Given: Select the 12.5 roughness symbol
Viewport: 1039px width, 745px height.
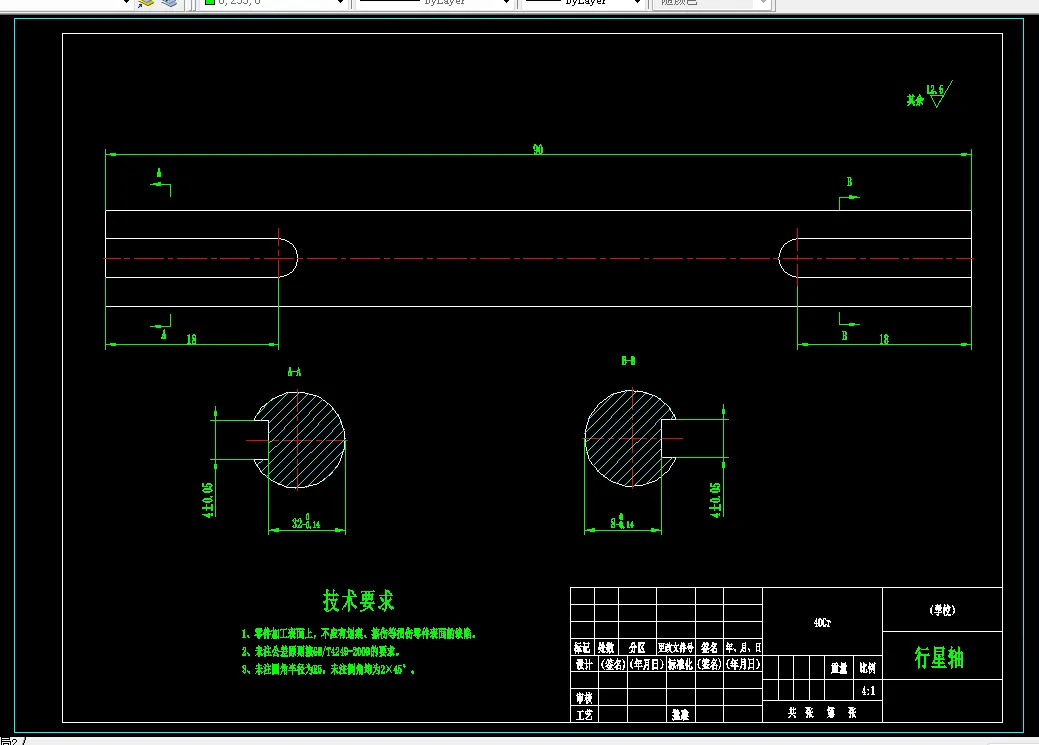Looking at the screenshot, I should [939, 94].
